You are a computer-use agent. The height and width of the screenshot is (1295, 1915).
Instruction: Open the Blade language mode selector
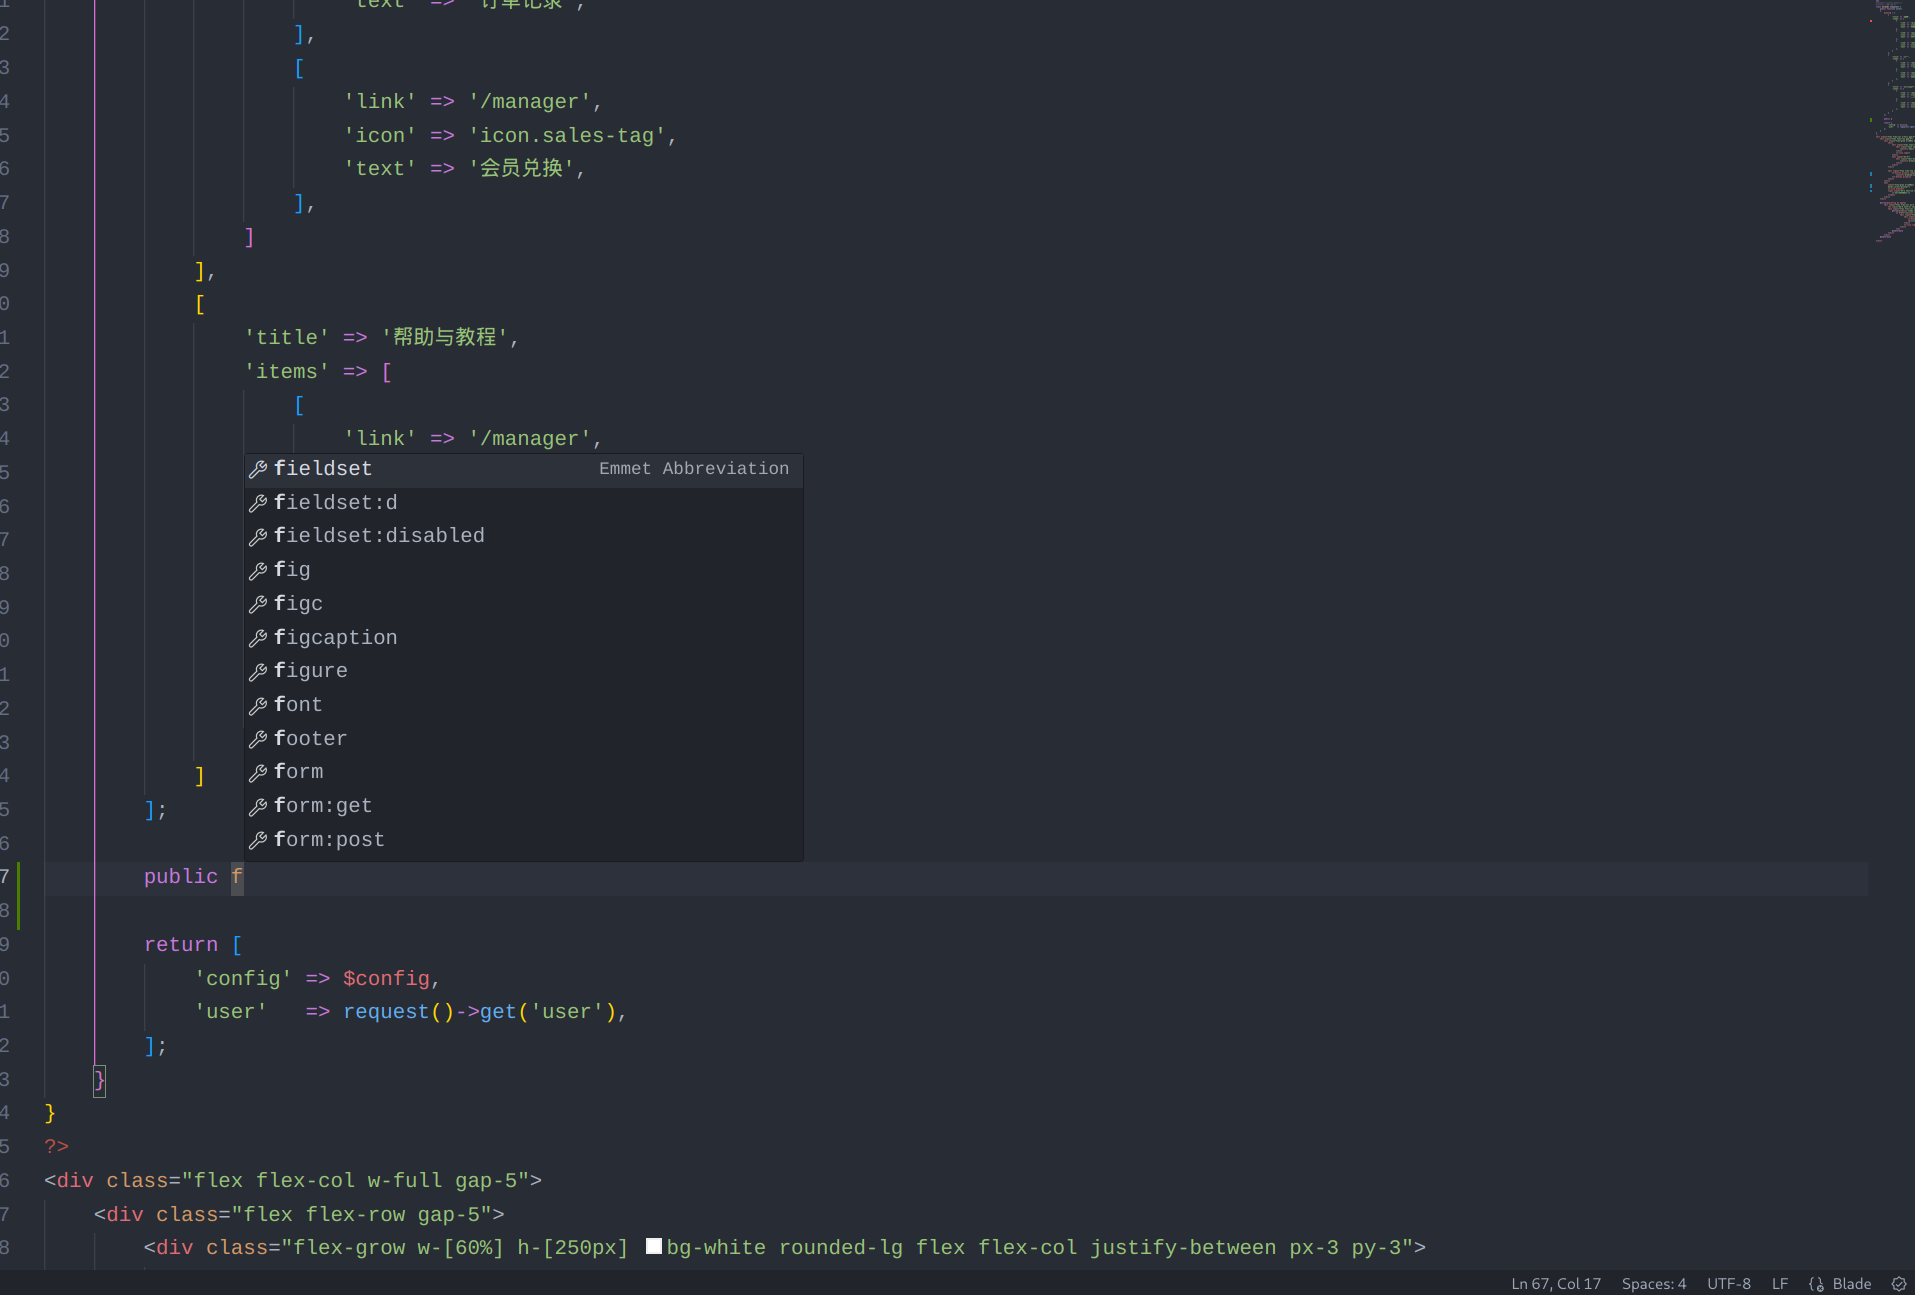[x=1851, y=1284]
